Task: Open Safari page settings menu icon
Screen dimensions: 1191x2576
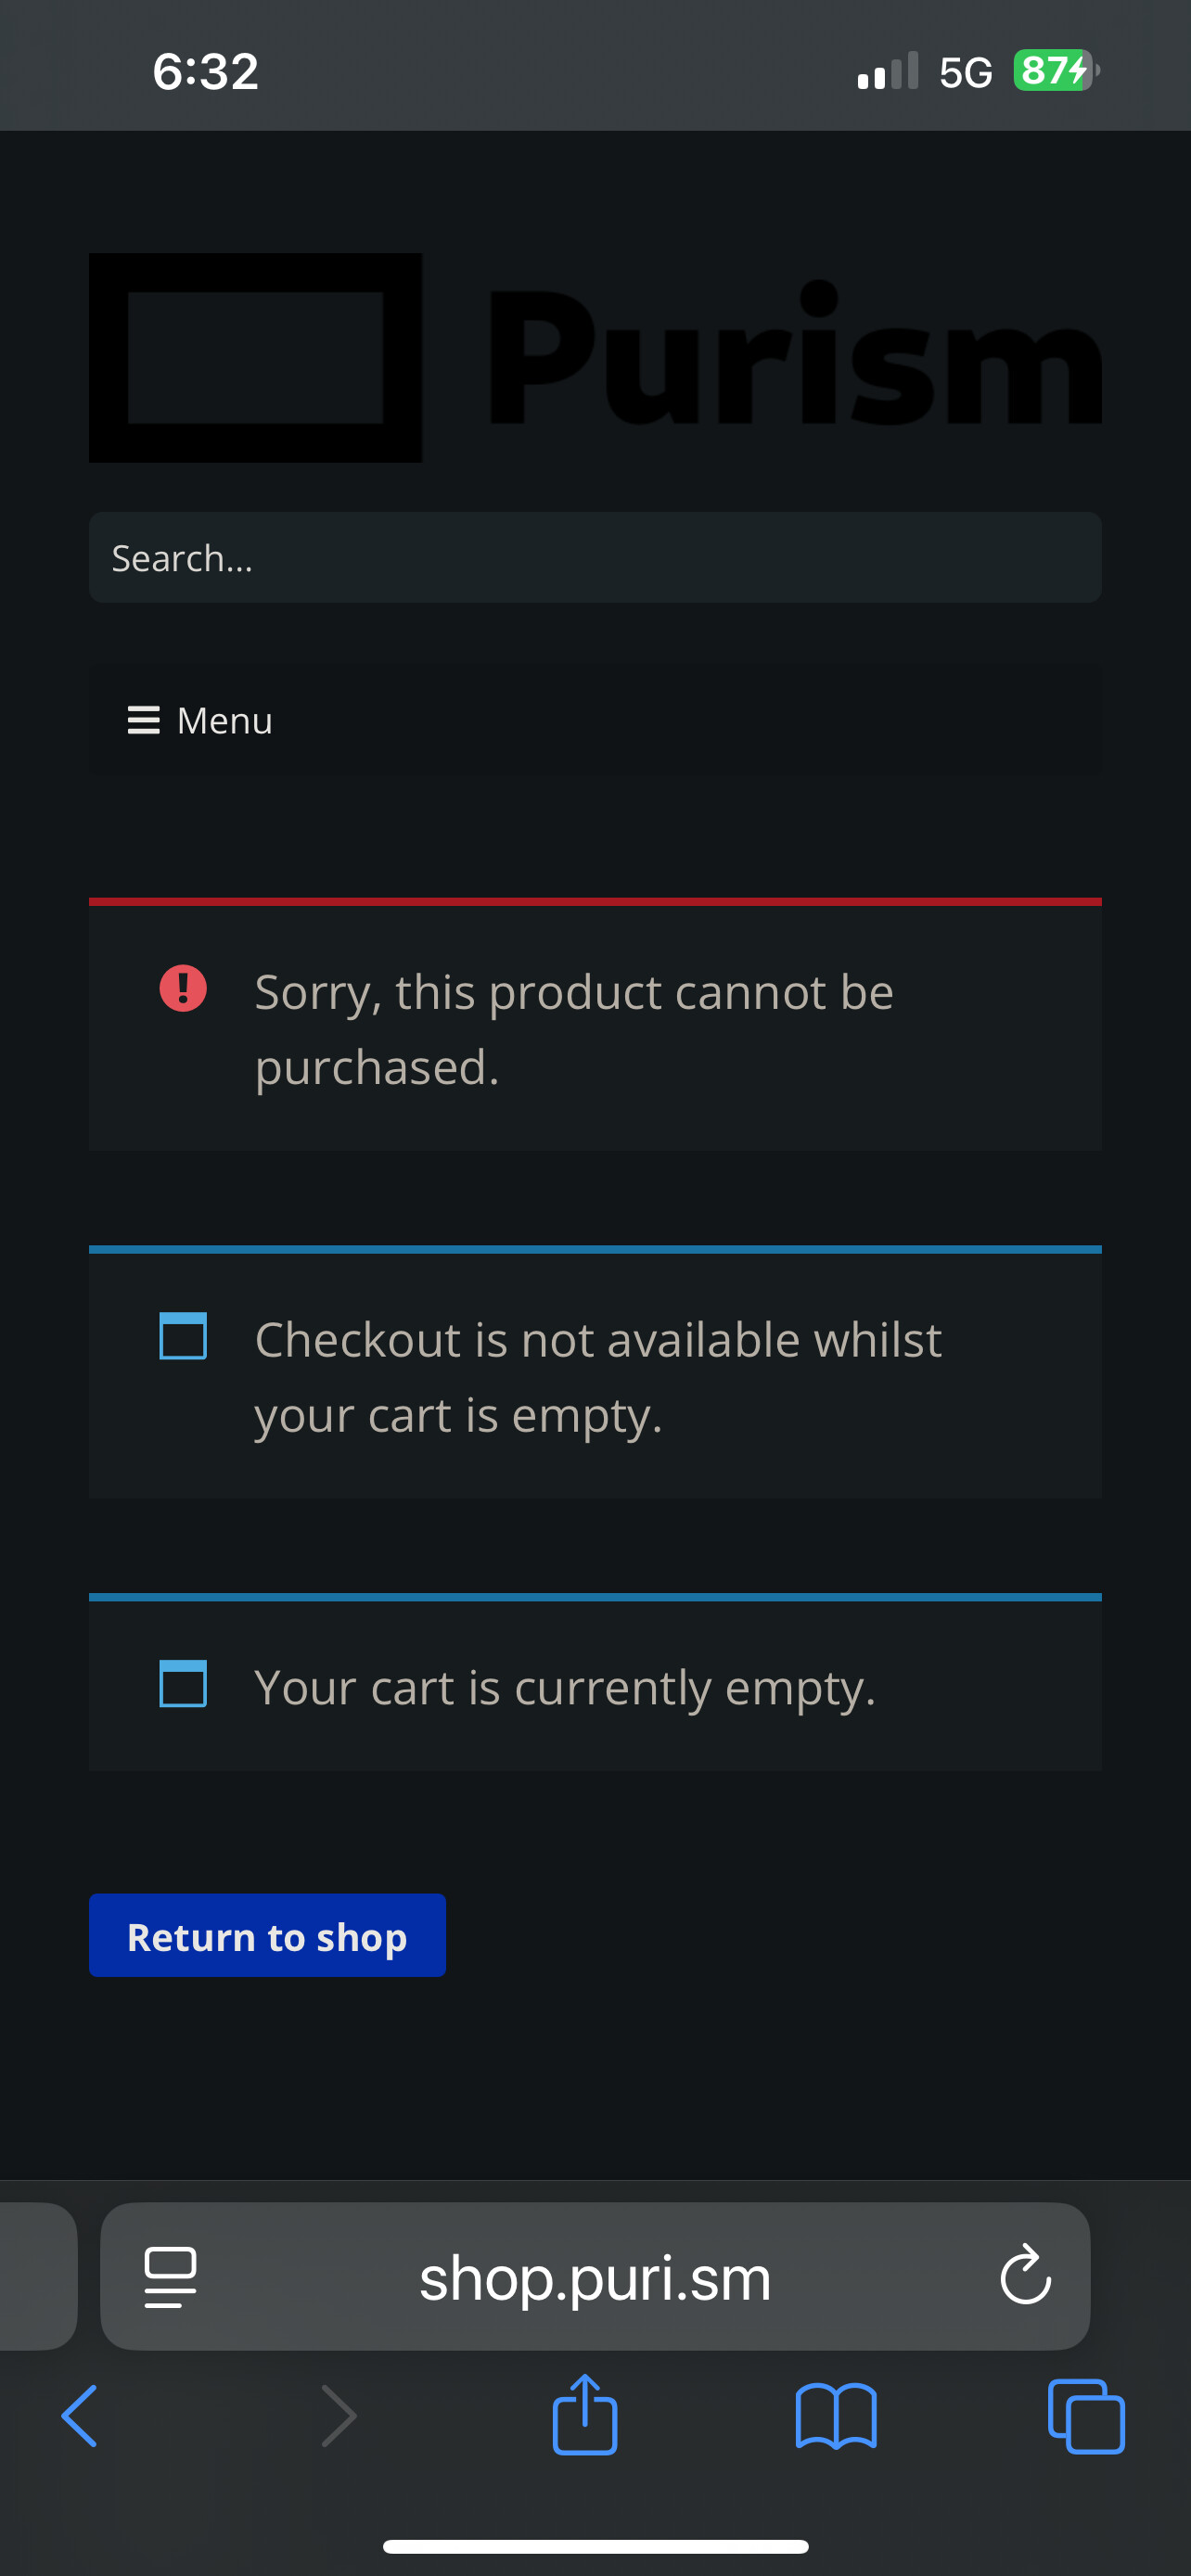Action: 170,2276
